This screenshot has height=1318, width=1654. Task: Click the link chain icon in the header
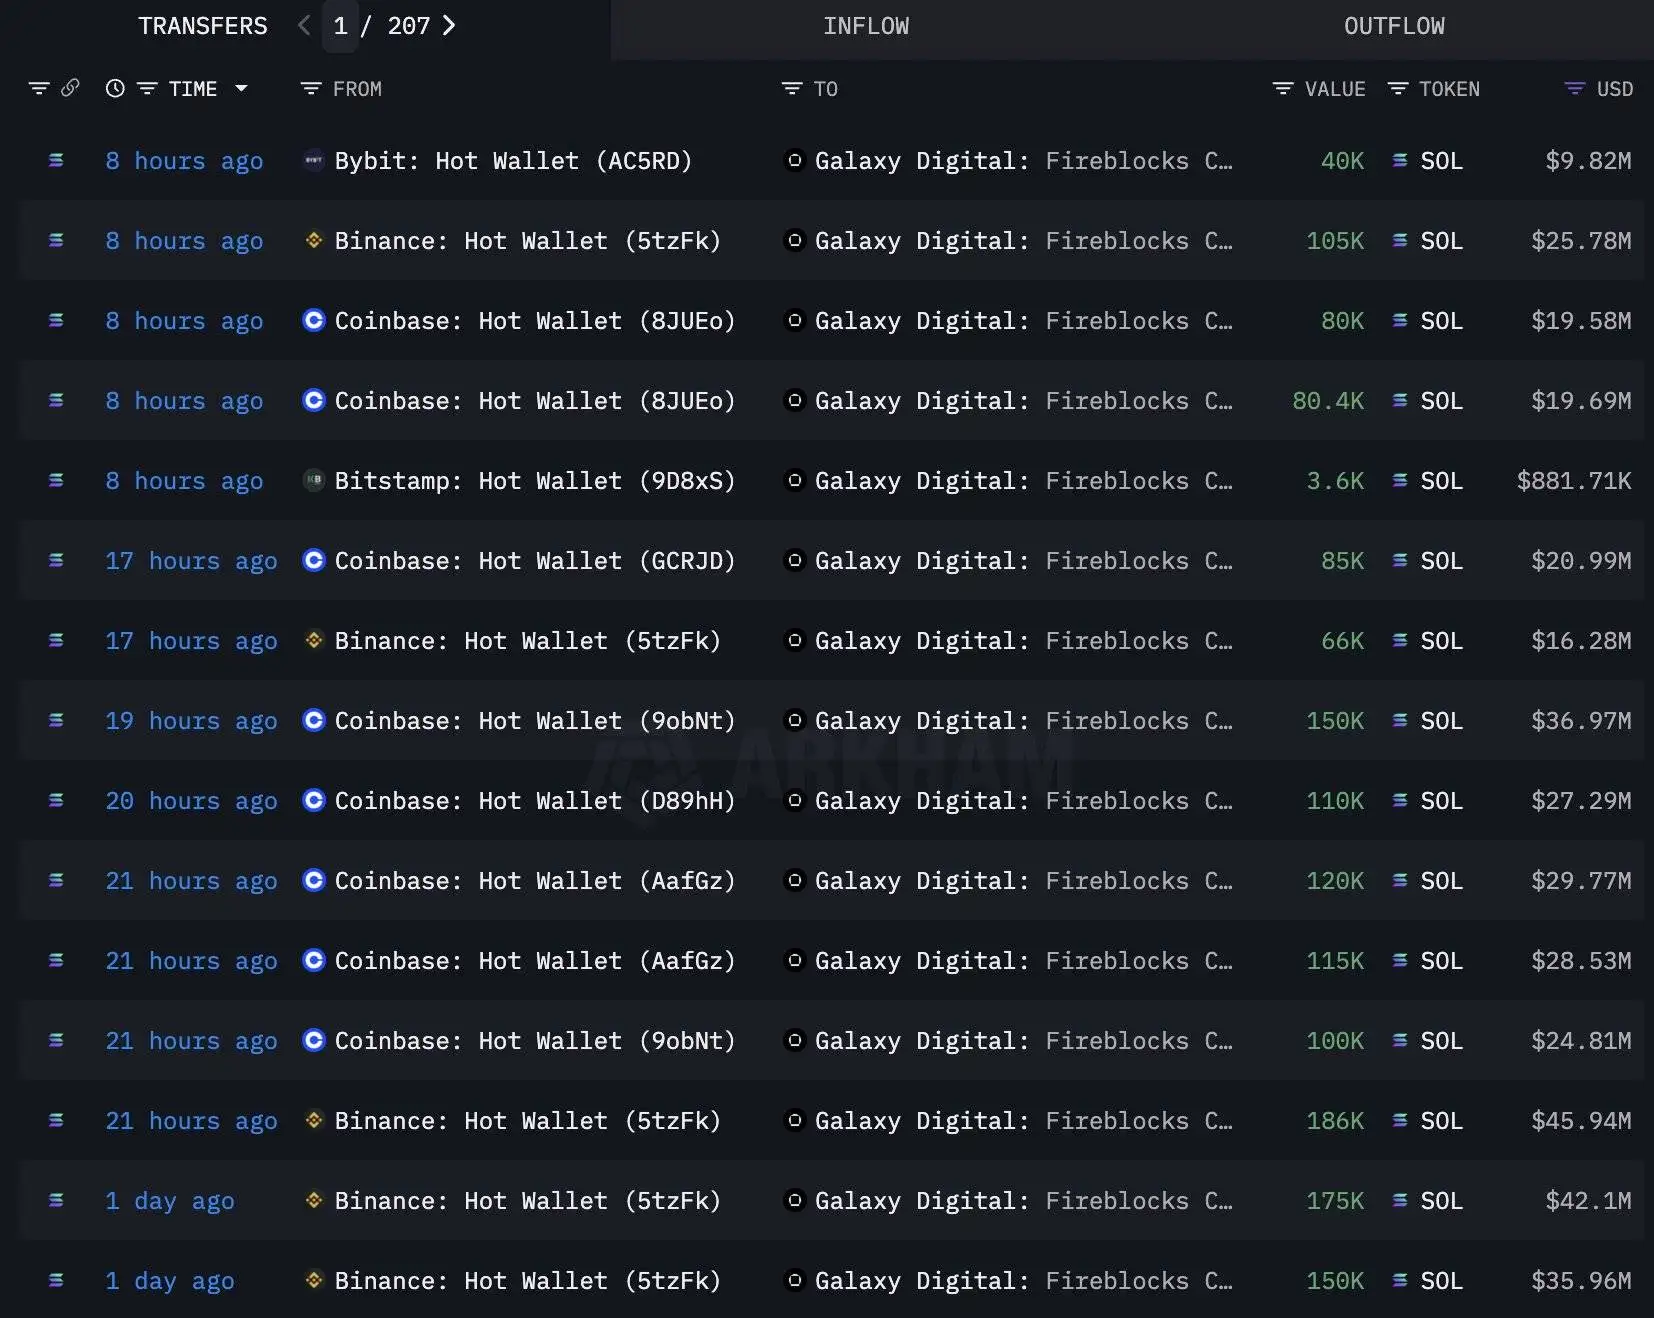coord(70,88)
